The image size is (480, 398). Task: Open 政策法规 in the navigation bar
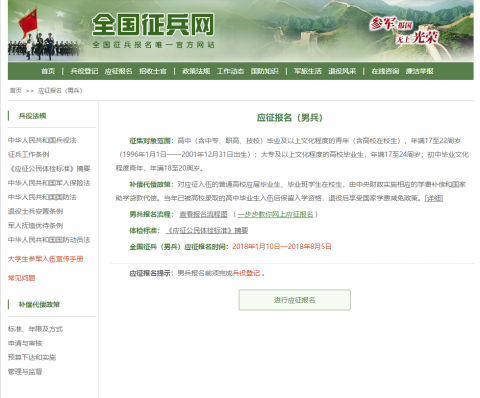tap(196, 71)
